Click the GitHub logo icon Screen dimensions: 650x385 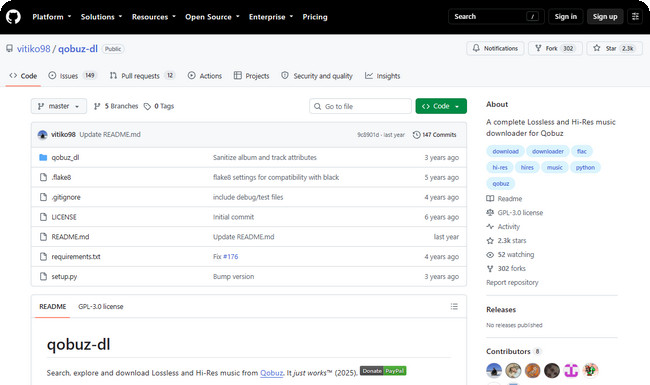pos(13,17)
